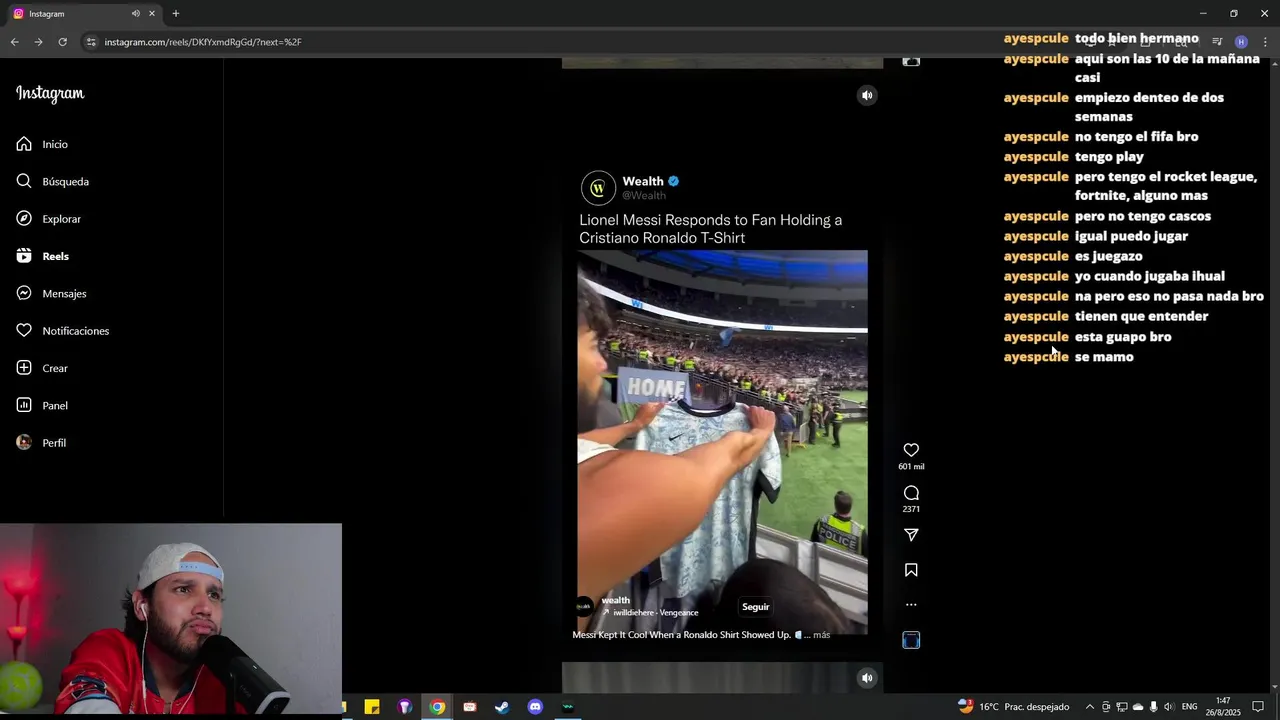Mute tab via tab speaker icon
The height and width of the screenshot is (720, 1280).
pos(135,14)
